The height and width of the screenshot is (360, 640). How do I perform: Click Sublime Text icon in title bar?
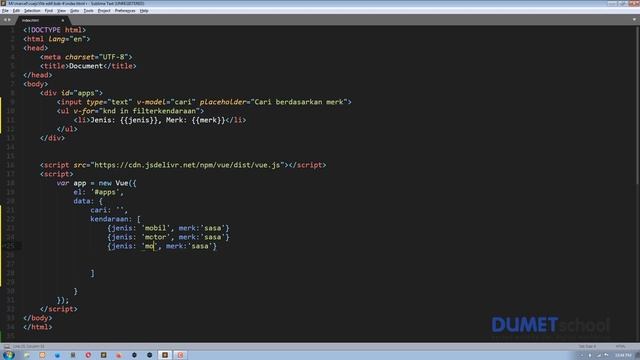point(3,3)
